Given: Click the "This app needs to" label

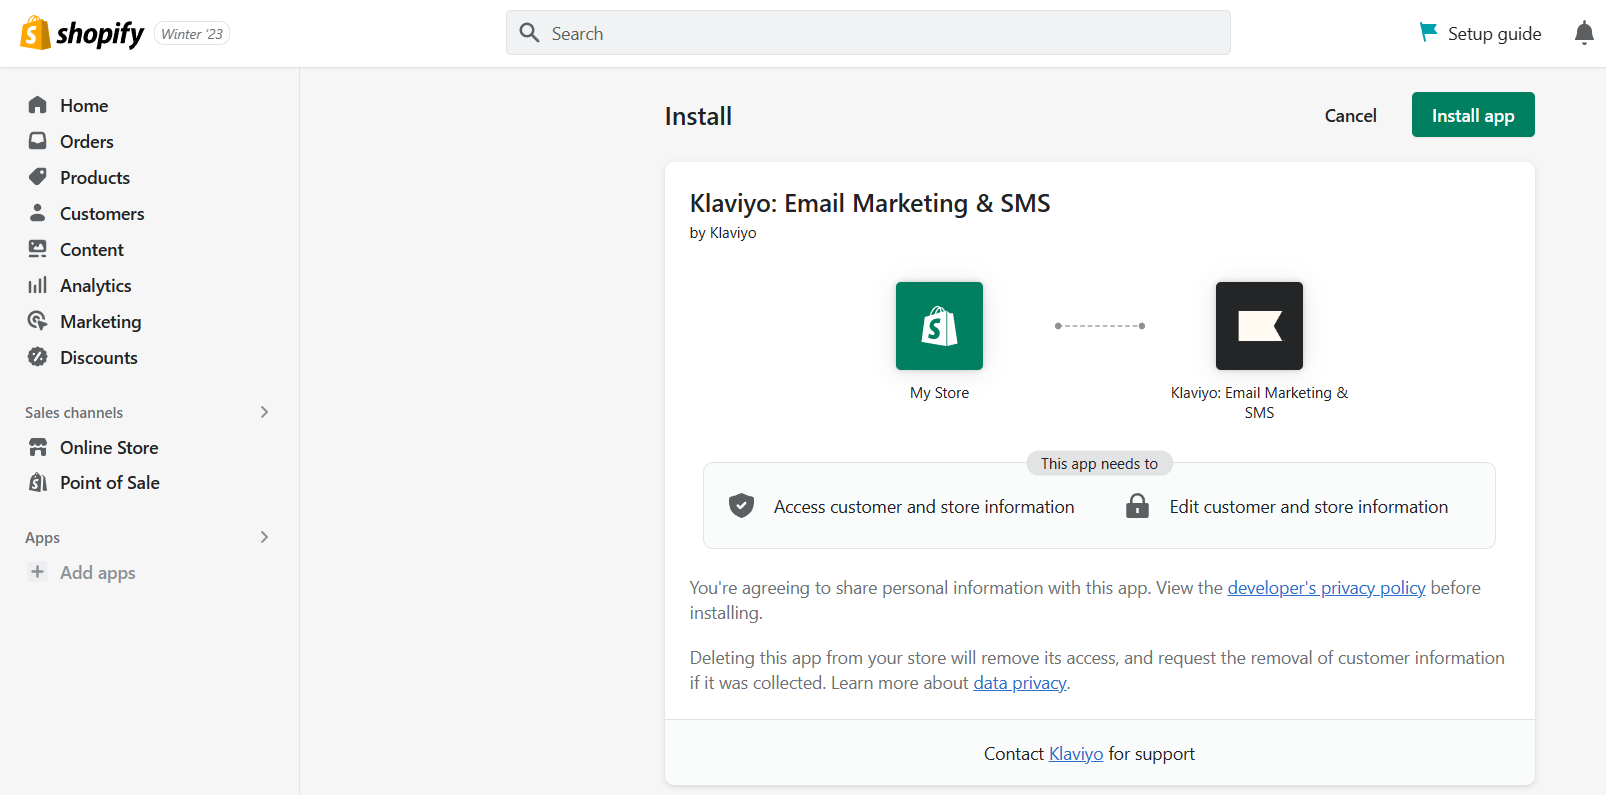Looking at the screenshot, I should (x=1099, y=464).
